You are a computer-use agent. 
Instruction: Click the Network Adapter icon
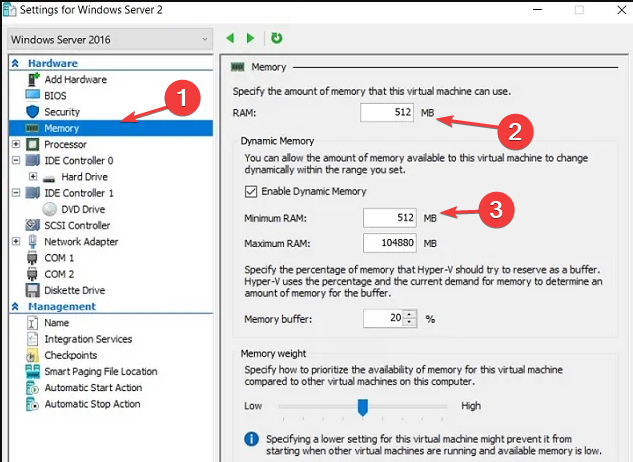(x=33, y=242)
